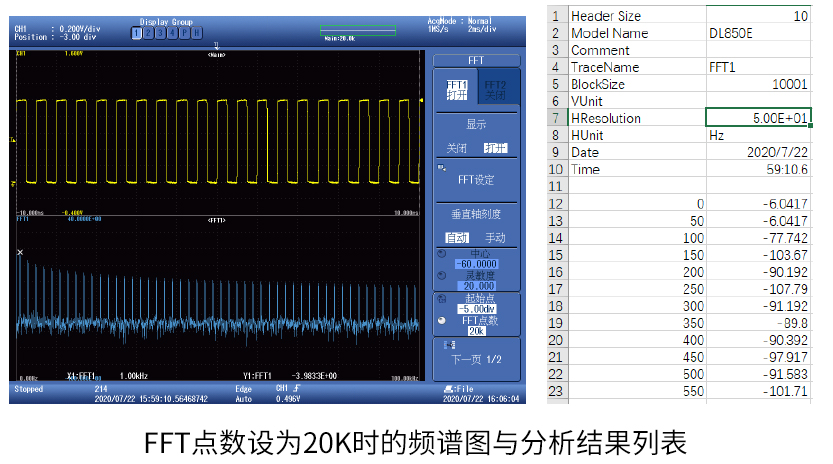The image size is (833, 464).
Task: Click the Display Group P icon
Action: (x=183, y=33)
